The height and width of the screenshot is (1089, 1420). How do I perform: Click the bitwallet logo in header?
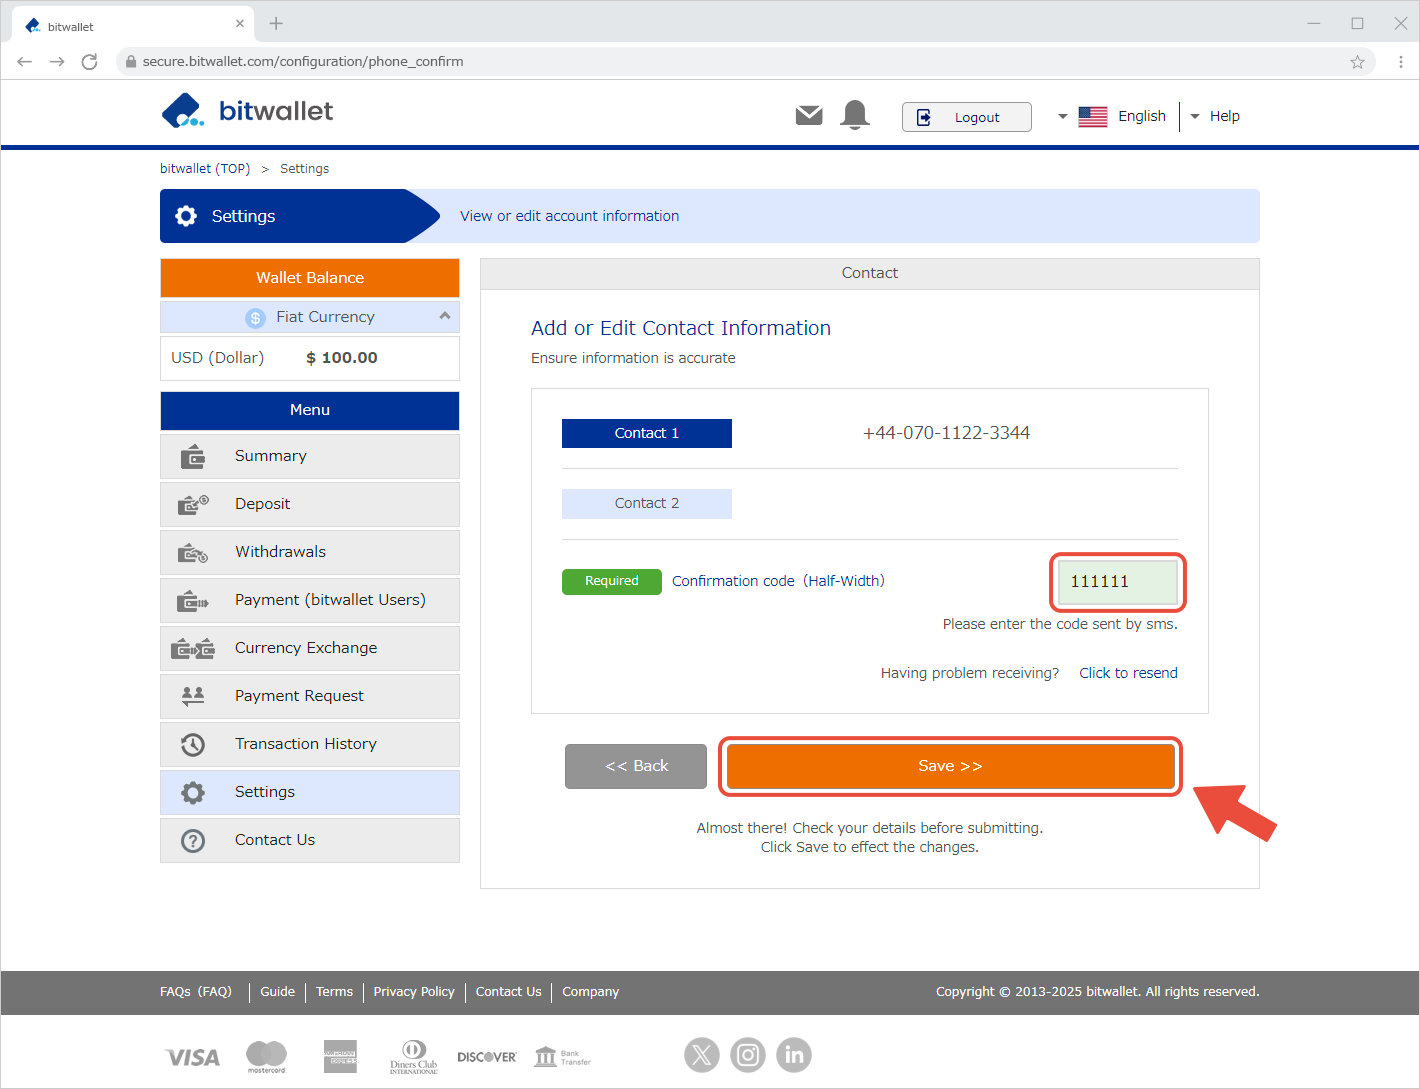pos(247,111)
